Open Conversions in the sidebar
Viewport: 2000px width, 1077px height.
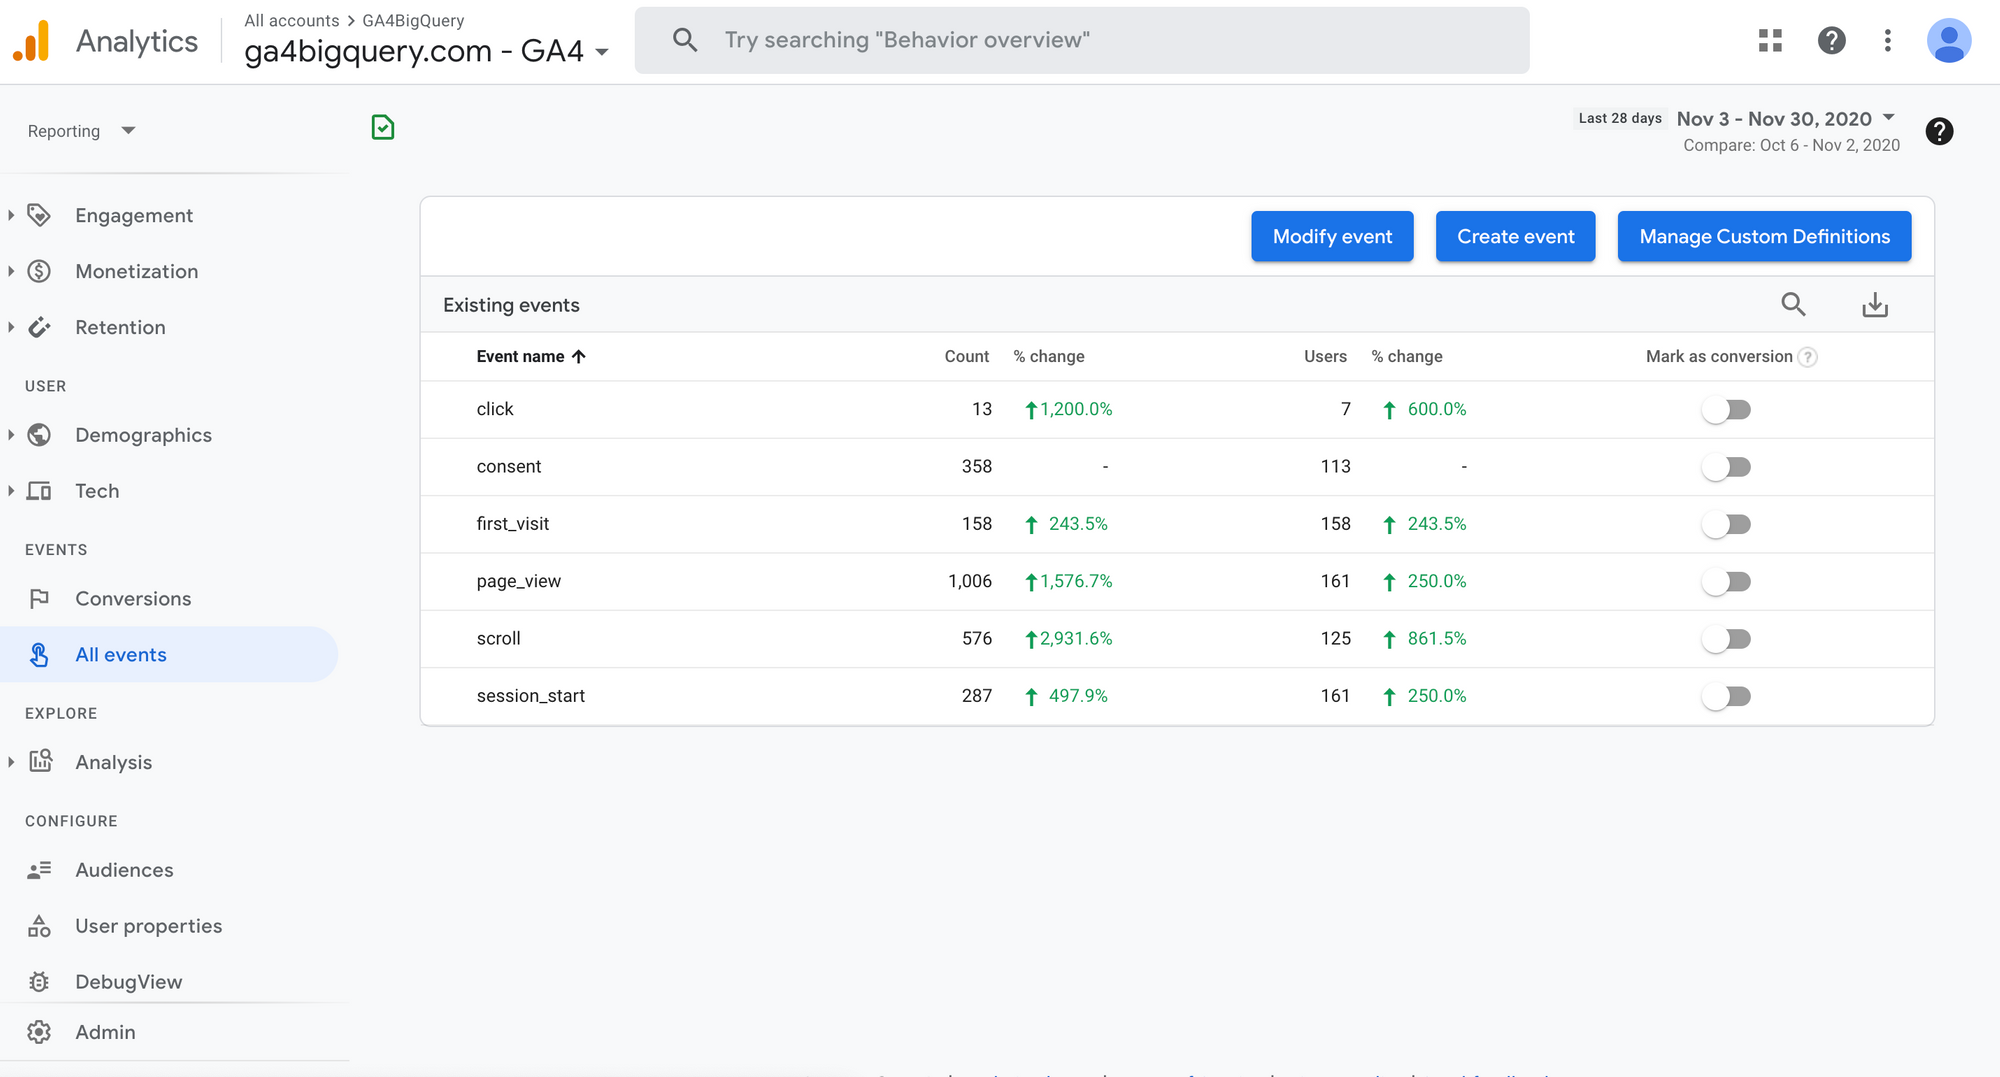pyautogui.click(x=133, y=599)
